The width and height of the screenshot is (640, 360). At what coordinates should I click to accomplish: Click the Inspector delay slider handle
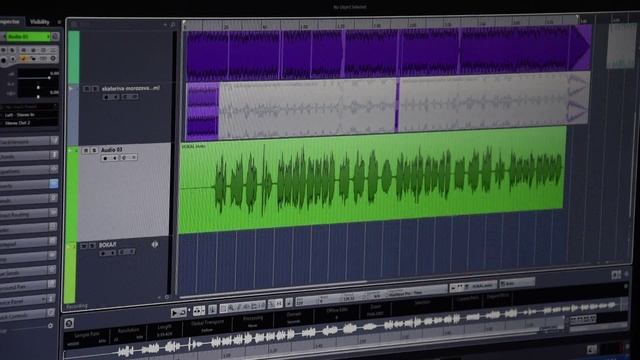click(x=38, y=97)
